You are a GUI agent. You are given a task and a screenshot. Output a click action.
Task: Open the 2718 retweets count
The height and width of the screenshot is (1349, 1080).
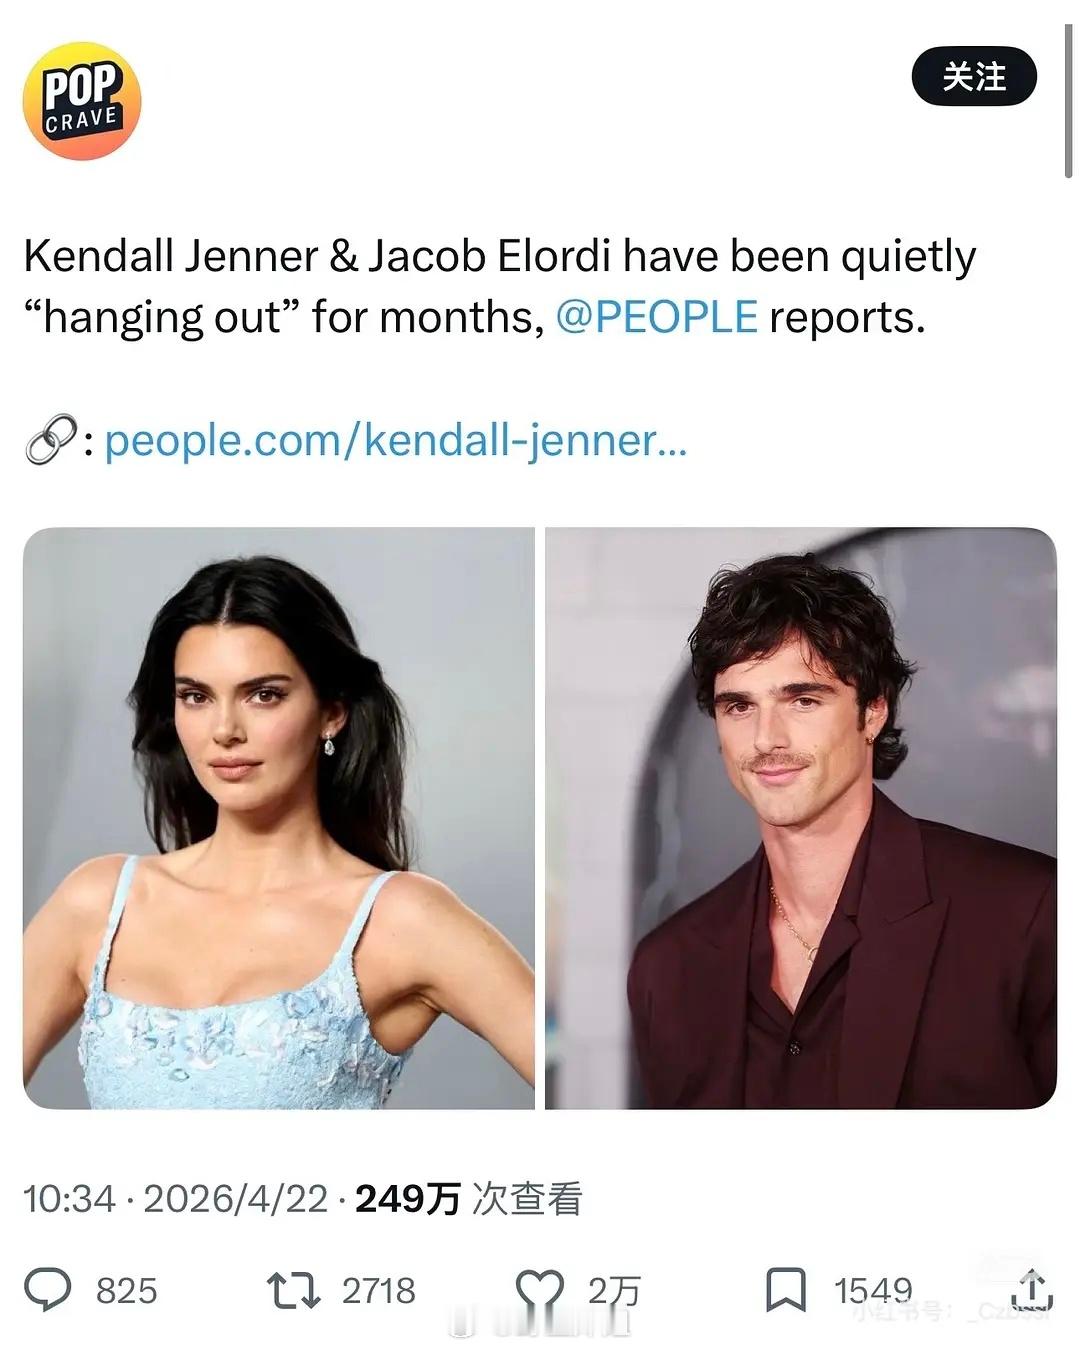[378, 1291]
